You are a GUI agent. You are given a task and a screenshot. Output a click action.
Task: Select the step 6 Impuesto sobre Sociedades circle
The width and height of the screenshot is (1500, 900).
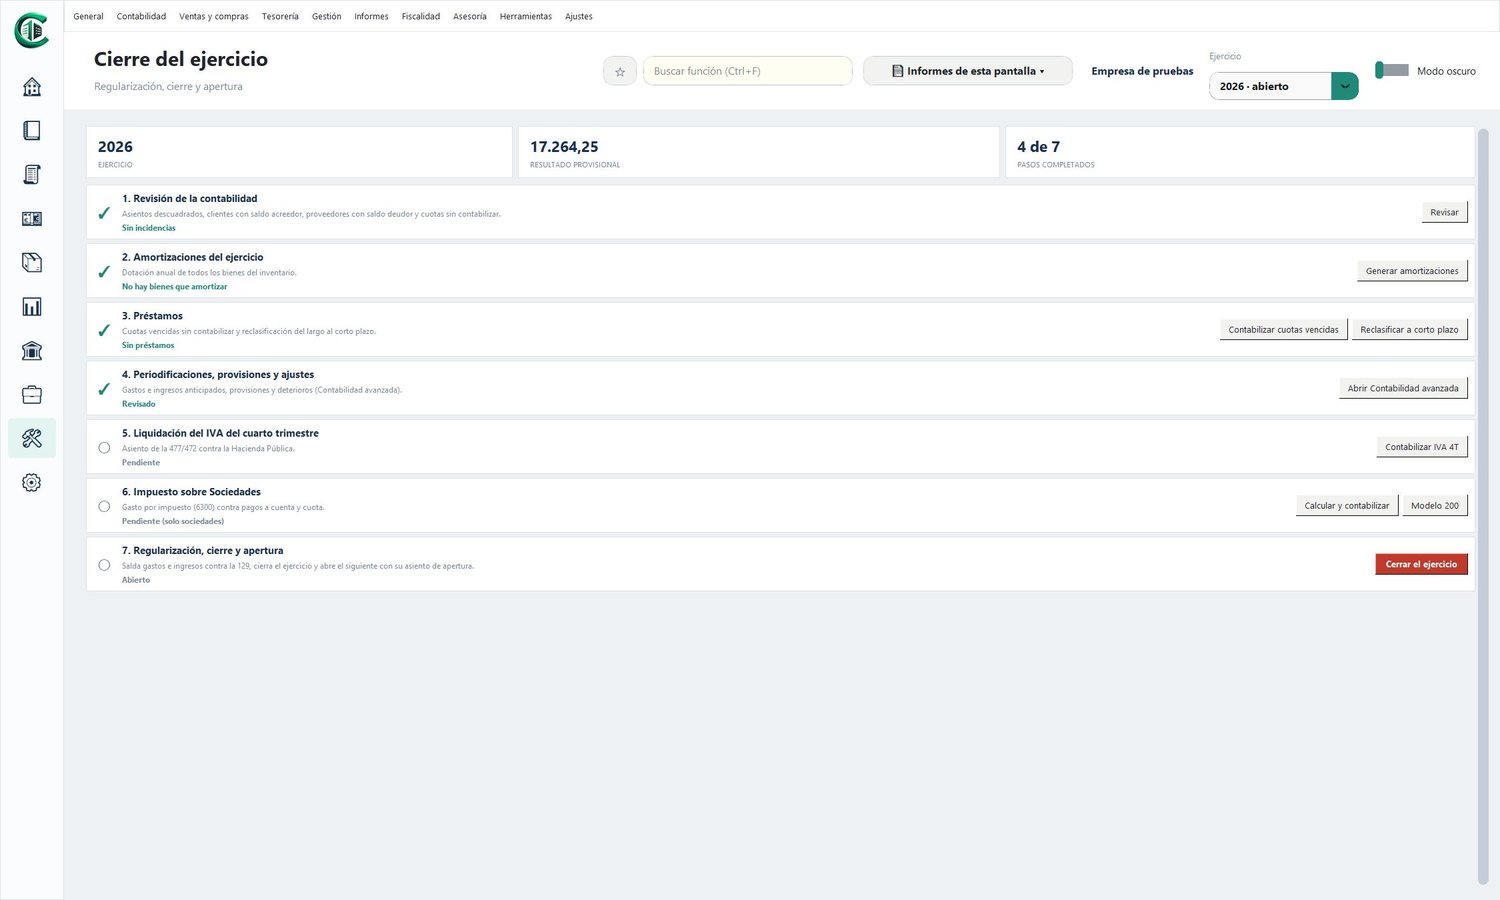coord(104,507)
